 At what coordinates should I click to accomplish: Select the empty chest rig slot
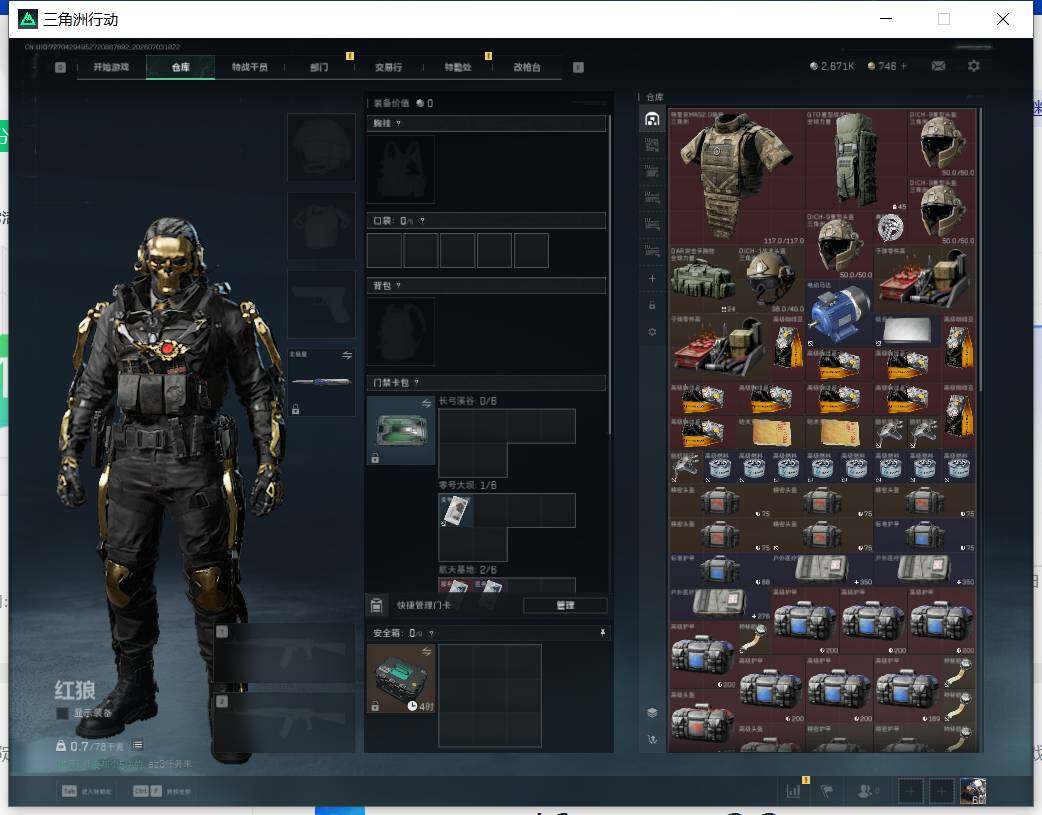[x=401, y=169]
